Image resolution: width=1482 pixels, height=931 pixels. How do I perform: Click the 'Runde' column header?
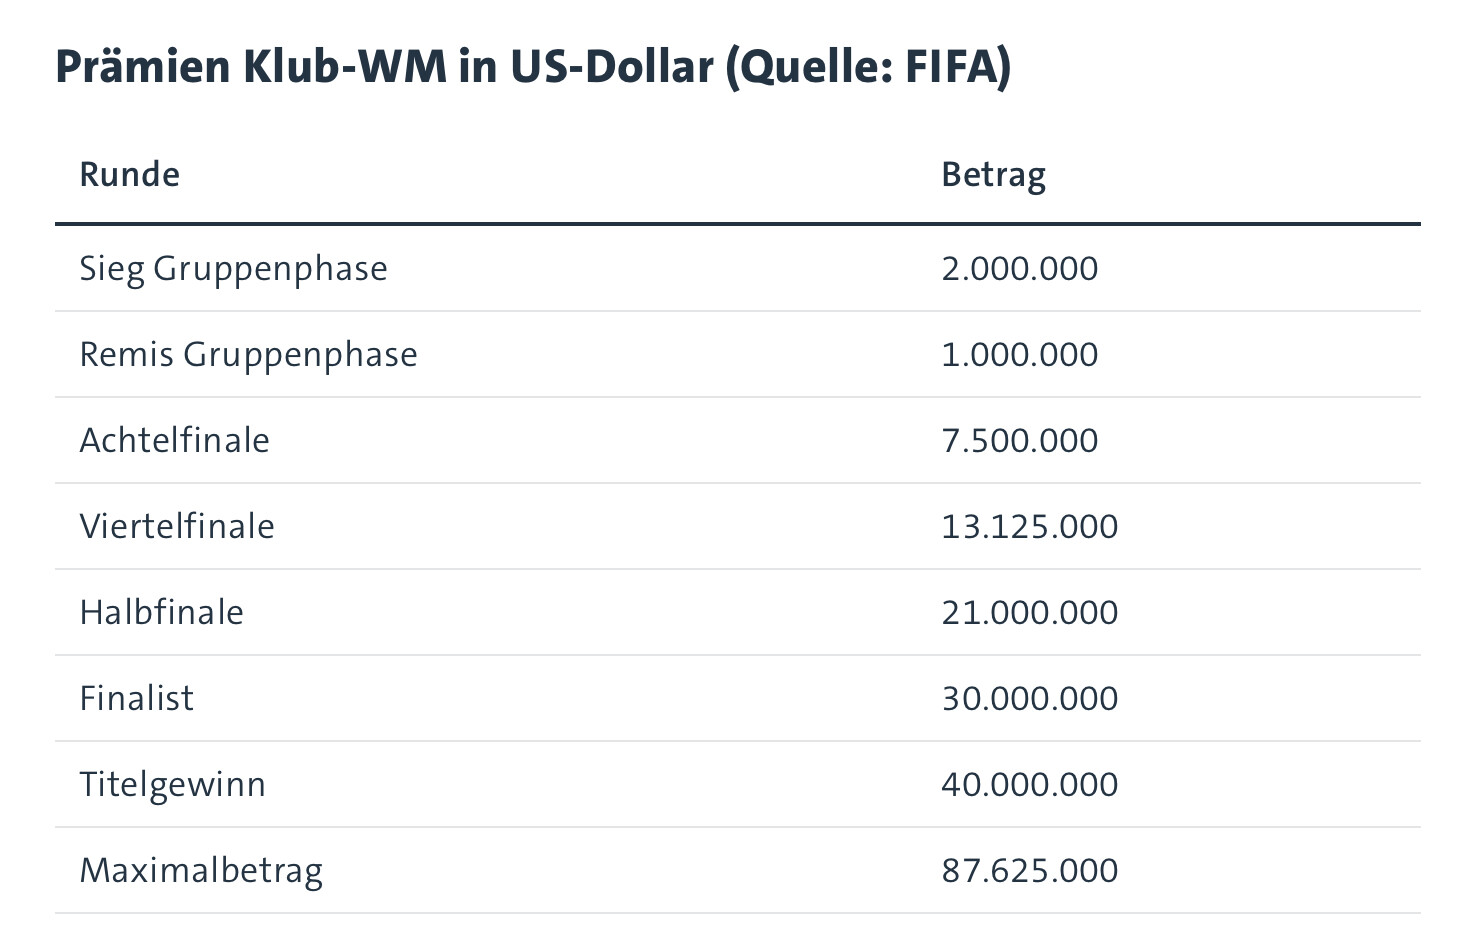click(x=130, y=175)
